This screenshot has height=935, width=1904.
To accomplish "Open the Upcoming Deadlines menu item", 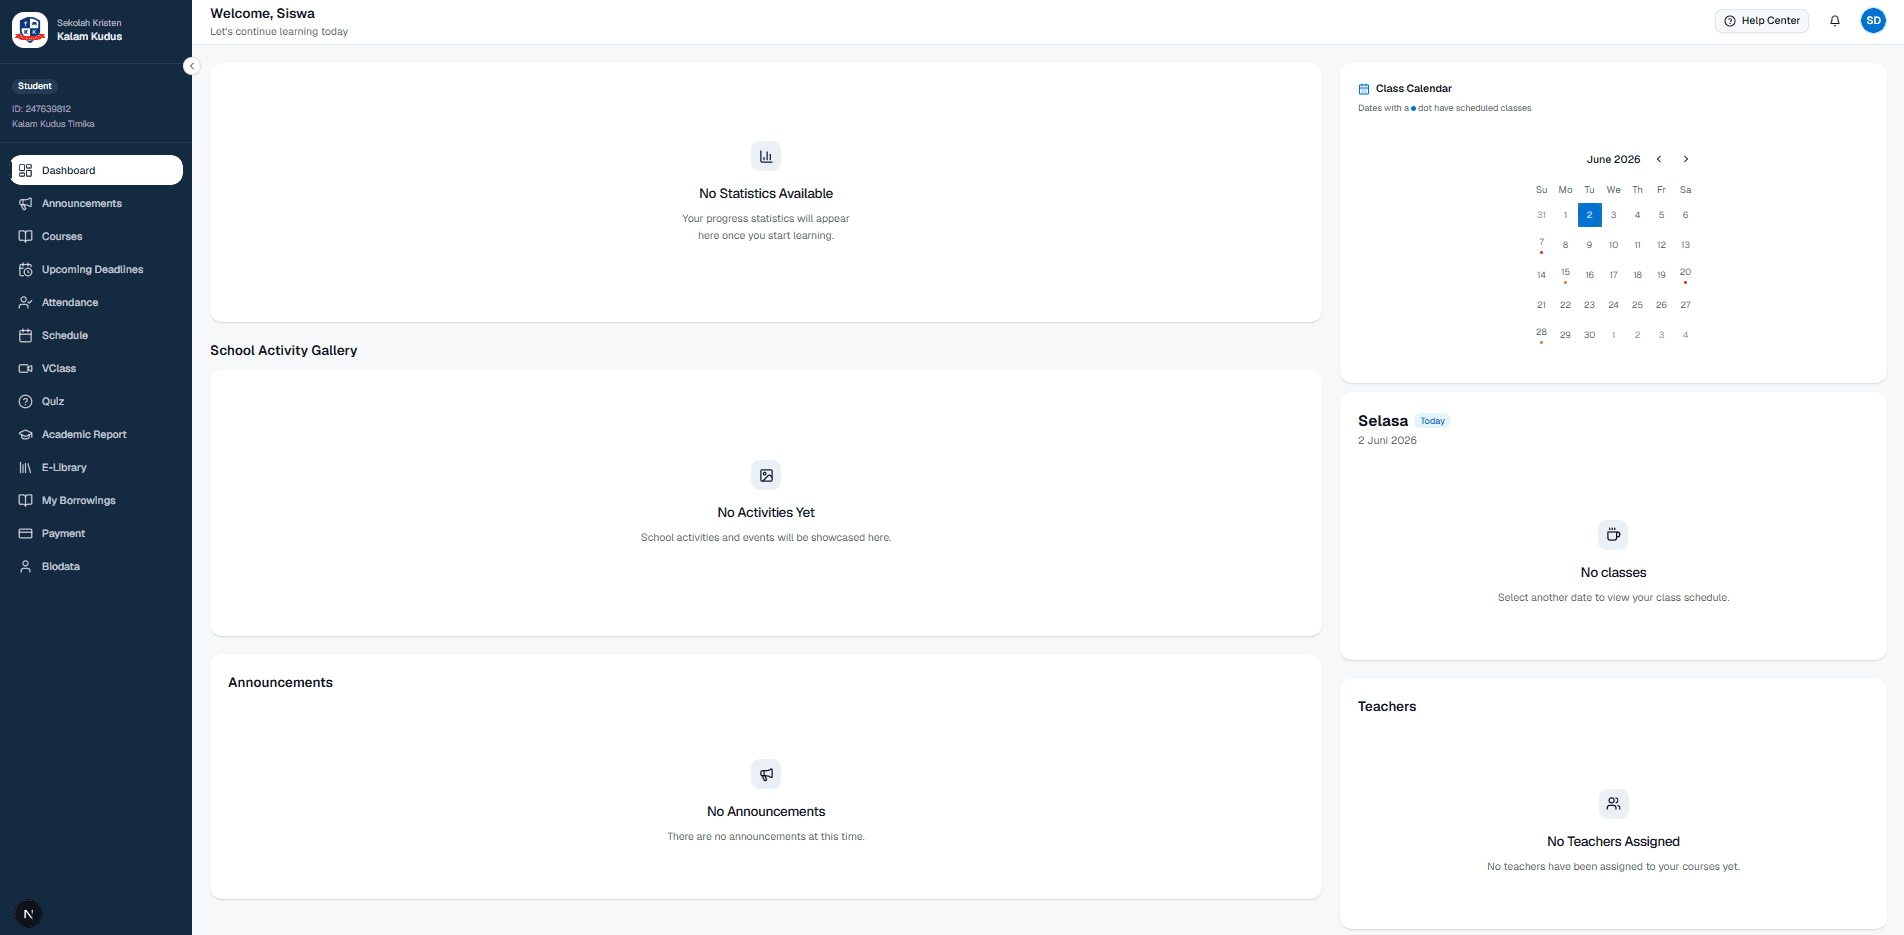I will click(x=97, y=269).
